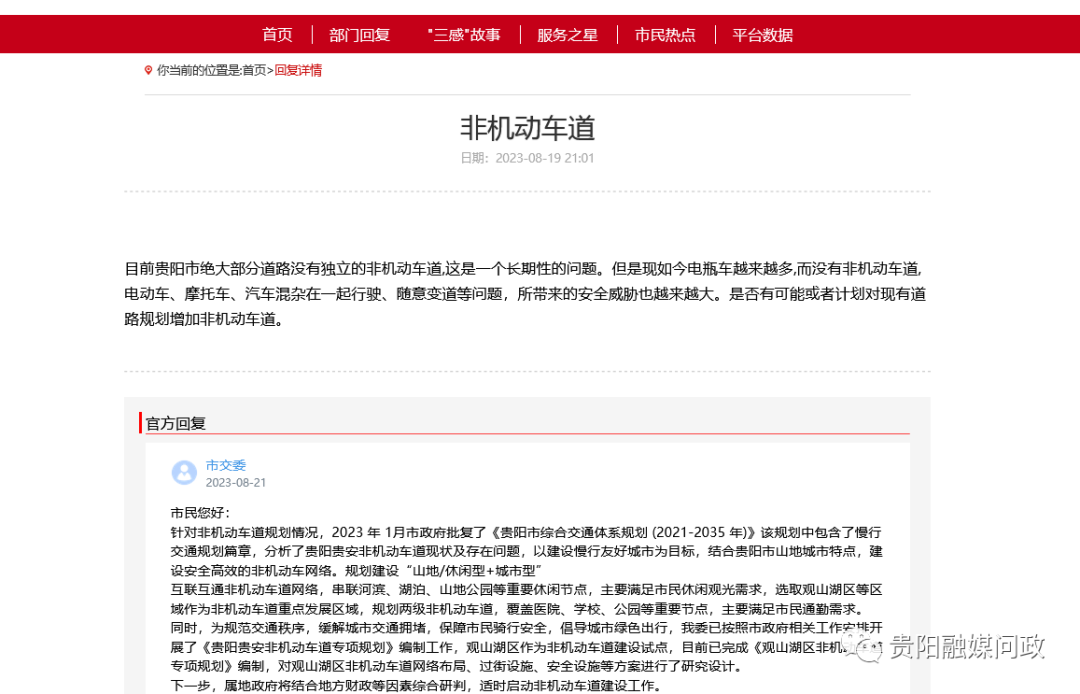Open the 首页 nav menu item
This screenshot has width=1080, height=694.
tap(277, 35)
